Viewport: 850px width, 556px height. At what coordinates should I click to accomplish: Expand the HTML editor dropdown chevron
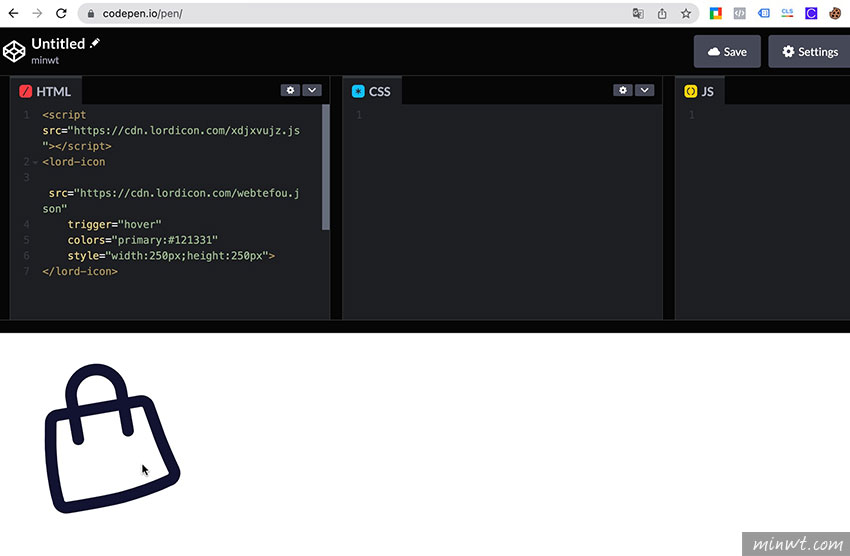312,90
